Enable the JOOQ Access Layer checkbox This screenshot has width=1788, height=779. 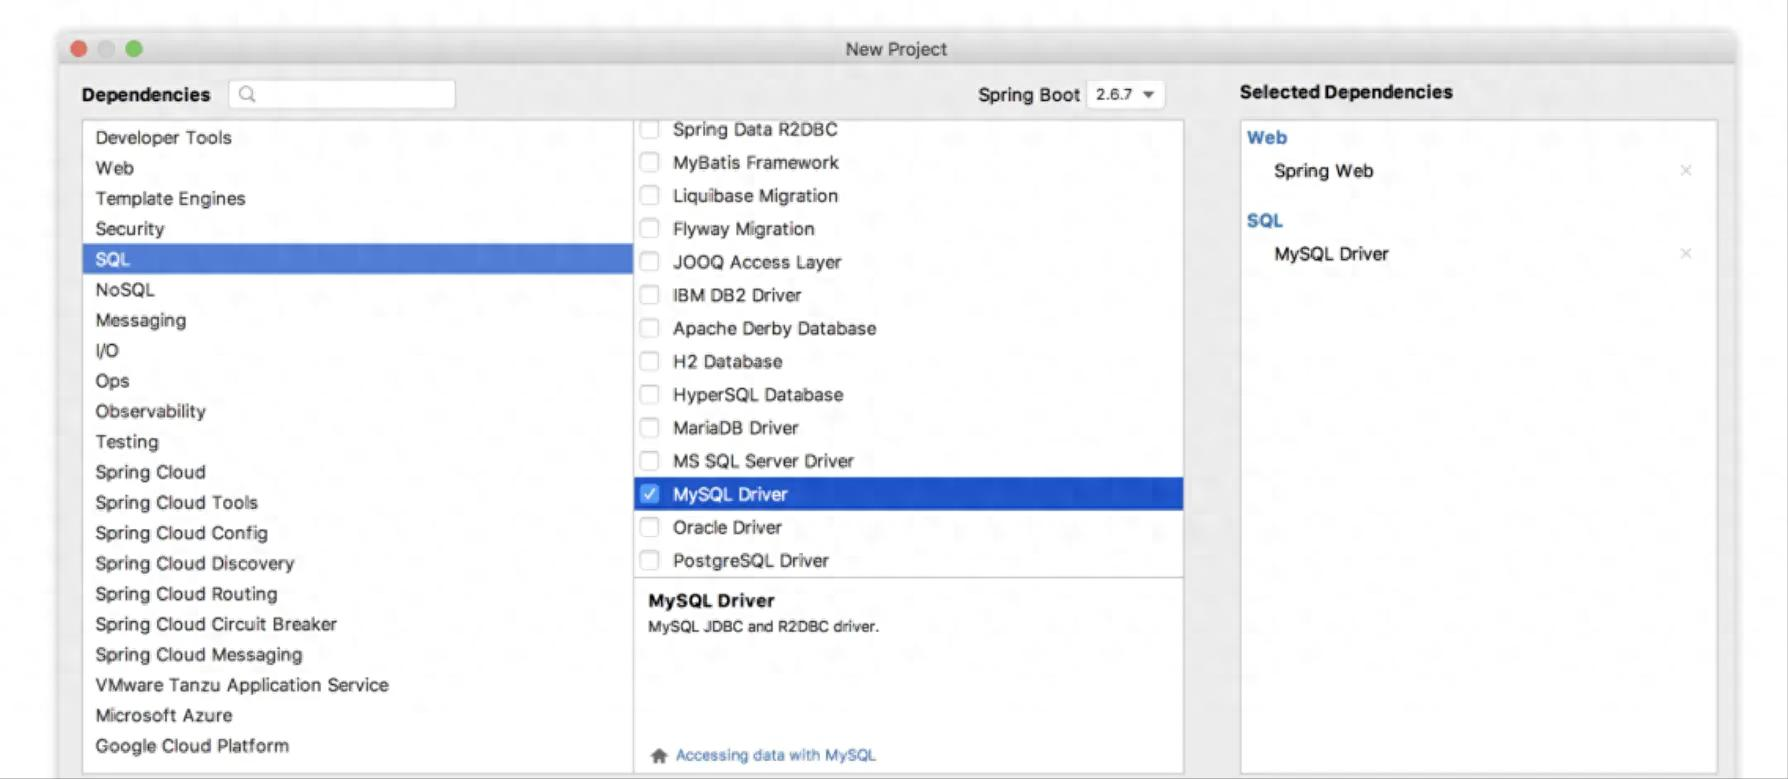(x=650, y=262)
